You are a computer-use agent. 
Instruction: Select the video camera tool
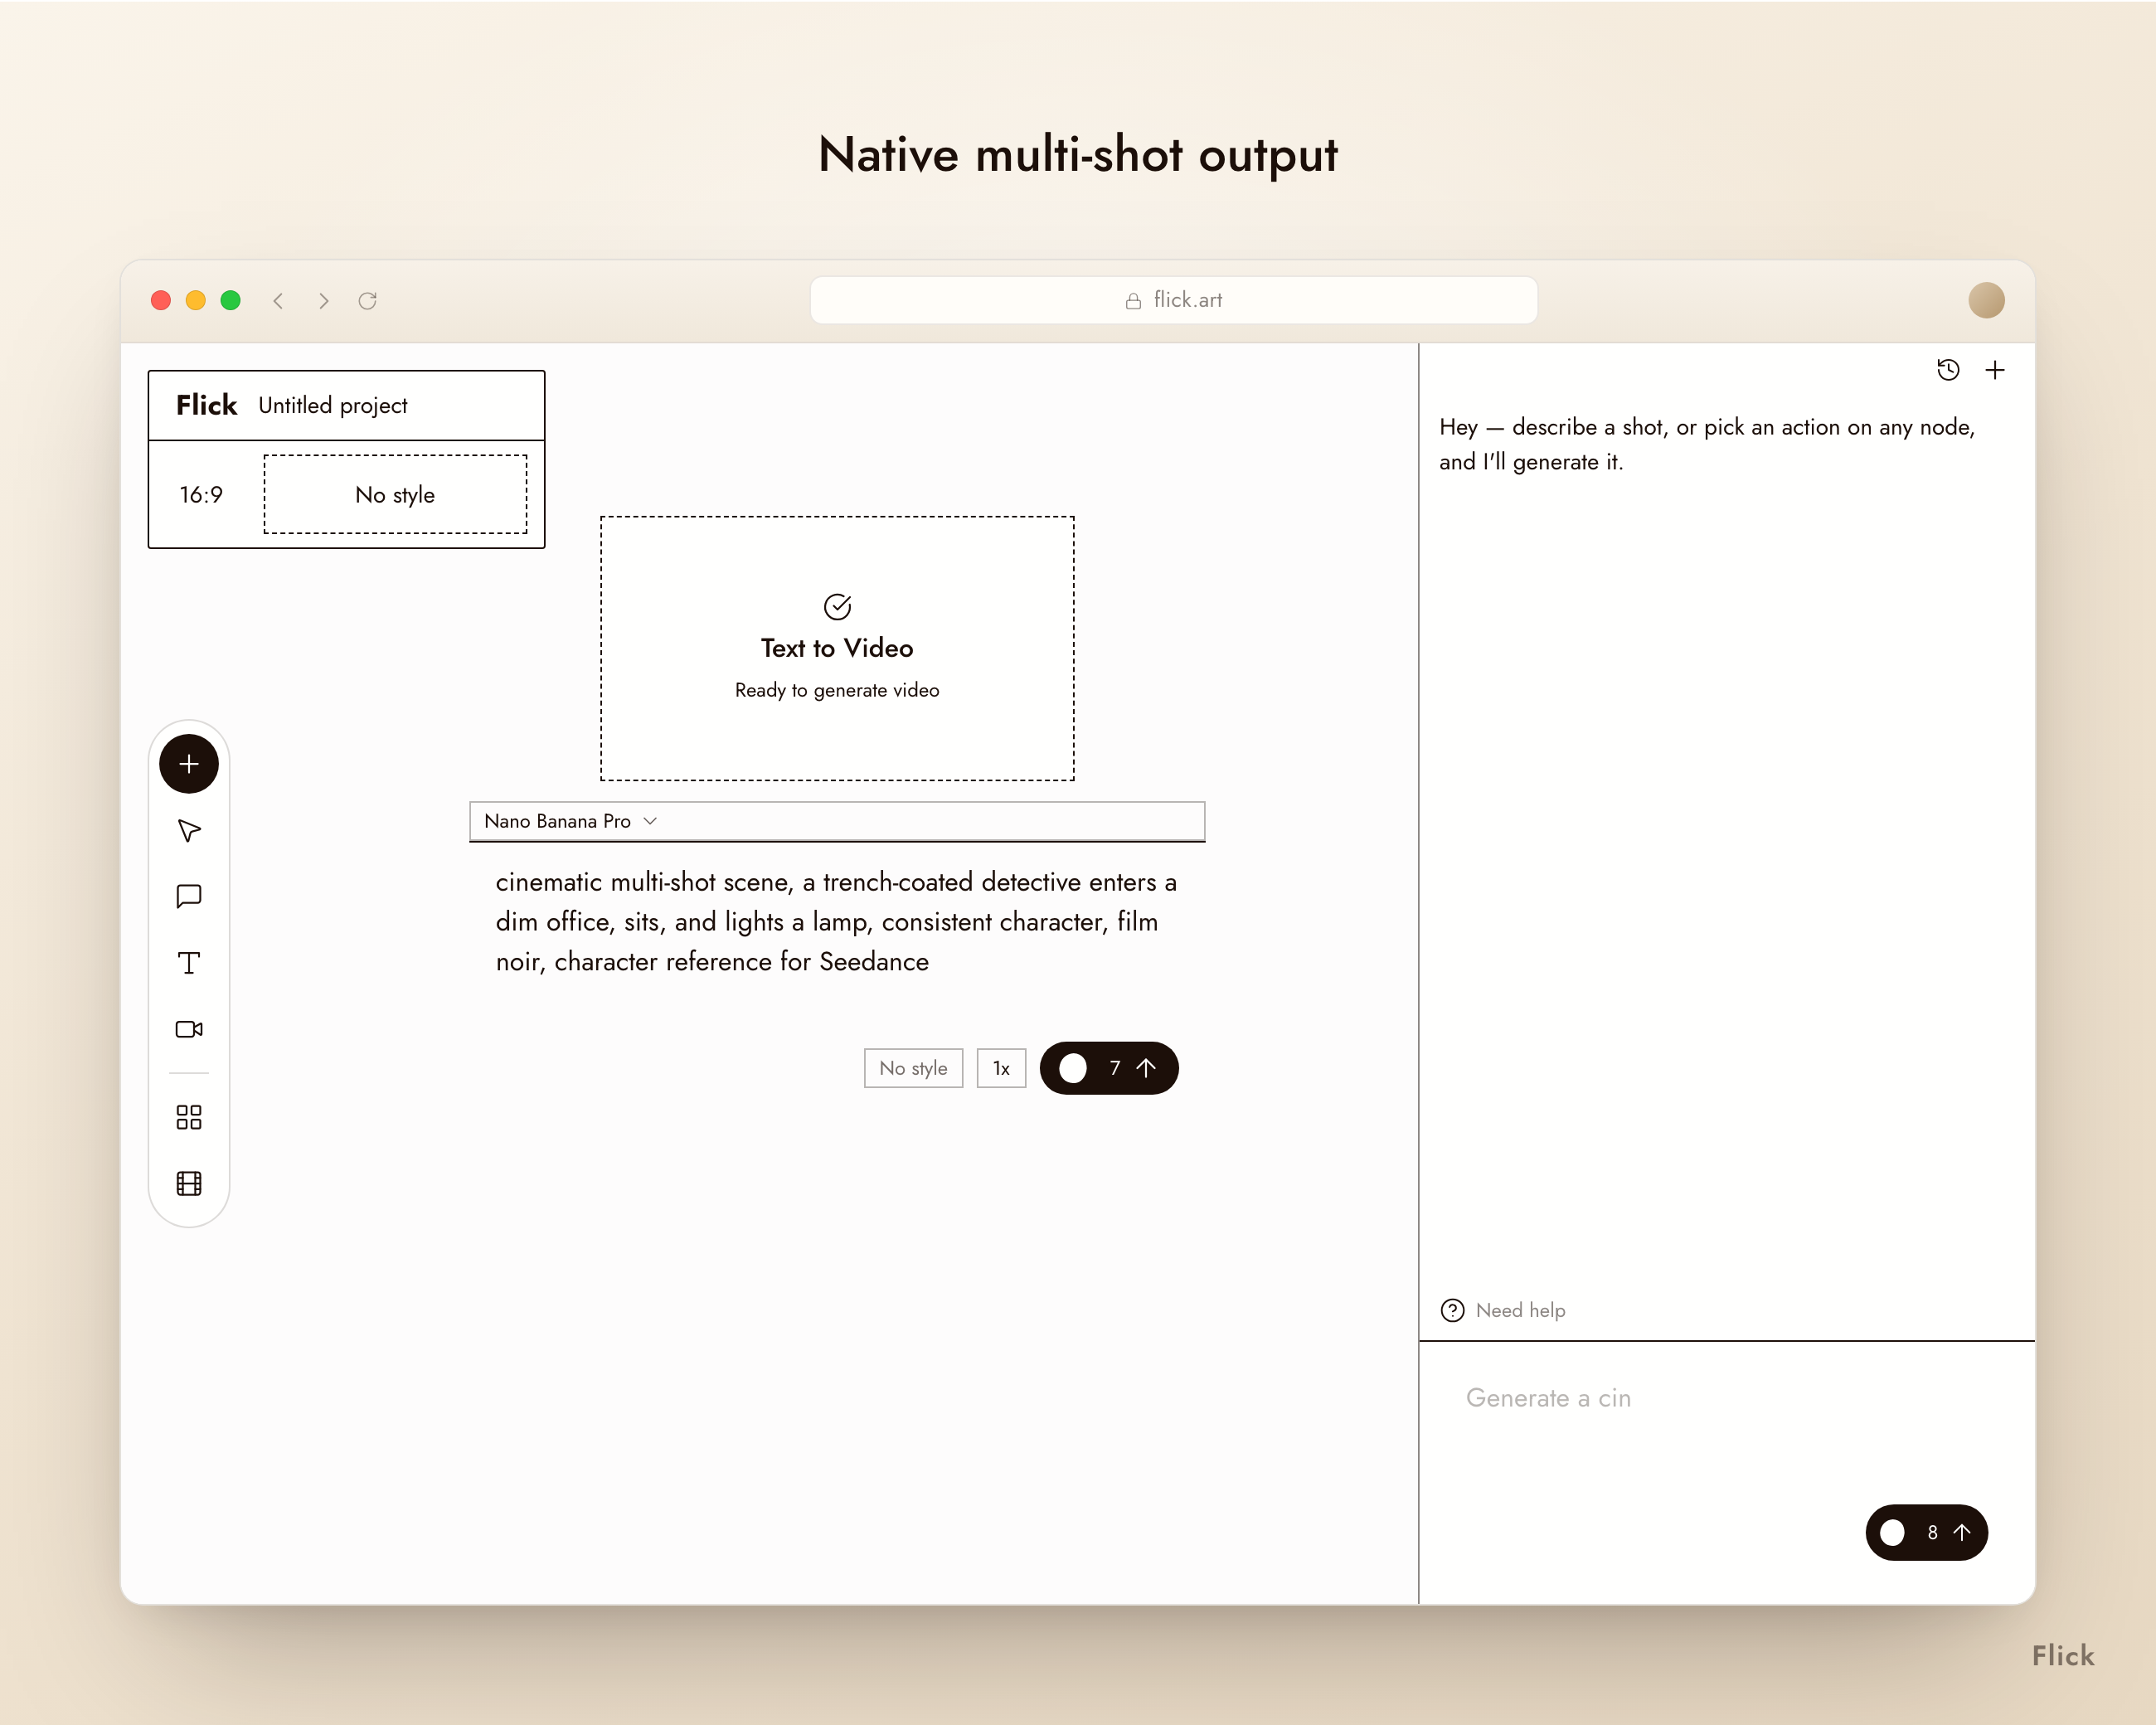point(189,1029)
